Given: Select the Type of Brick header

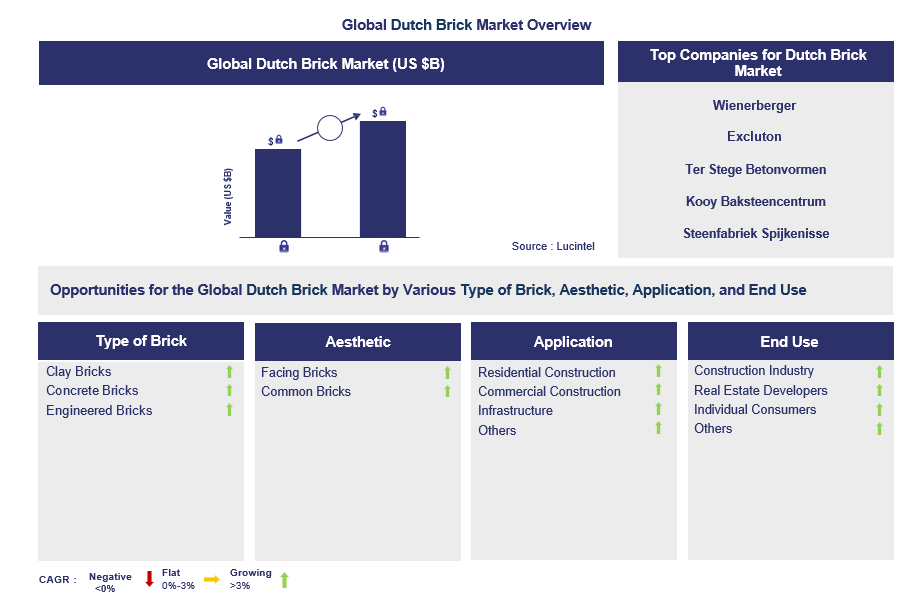Looking at the screenshot, I should click(x=141, y=341).
